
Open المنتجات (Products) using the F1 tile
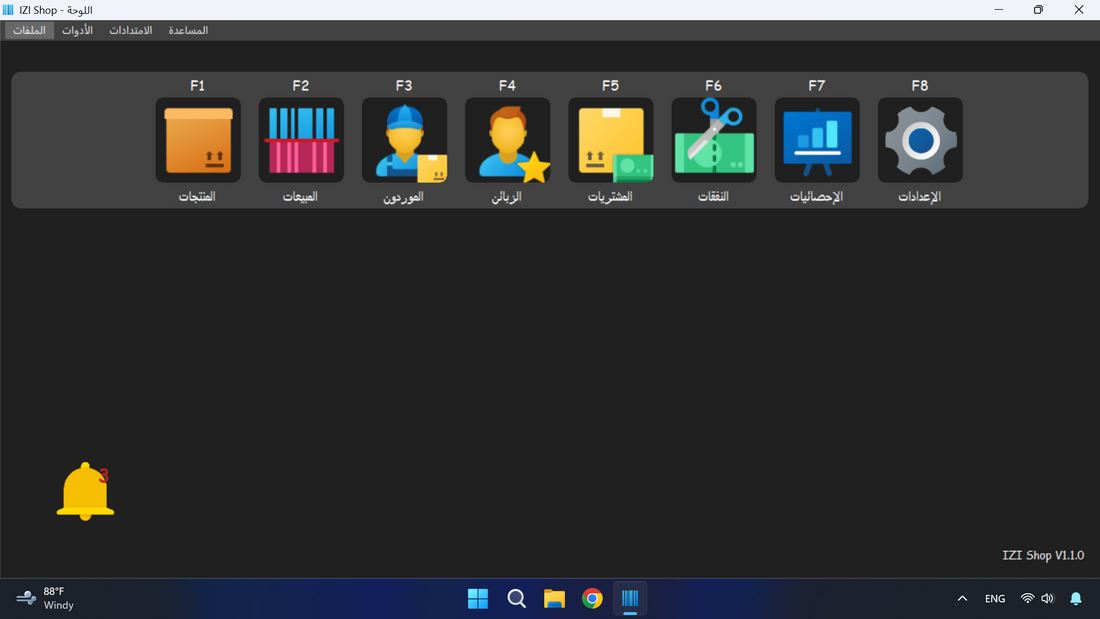197,139
